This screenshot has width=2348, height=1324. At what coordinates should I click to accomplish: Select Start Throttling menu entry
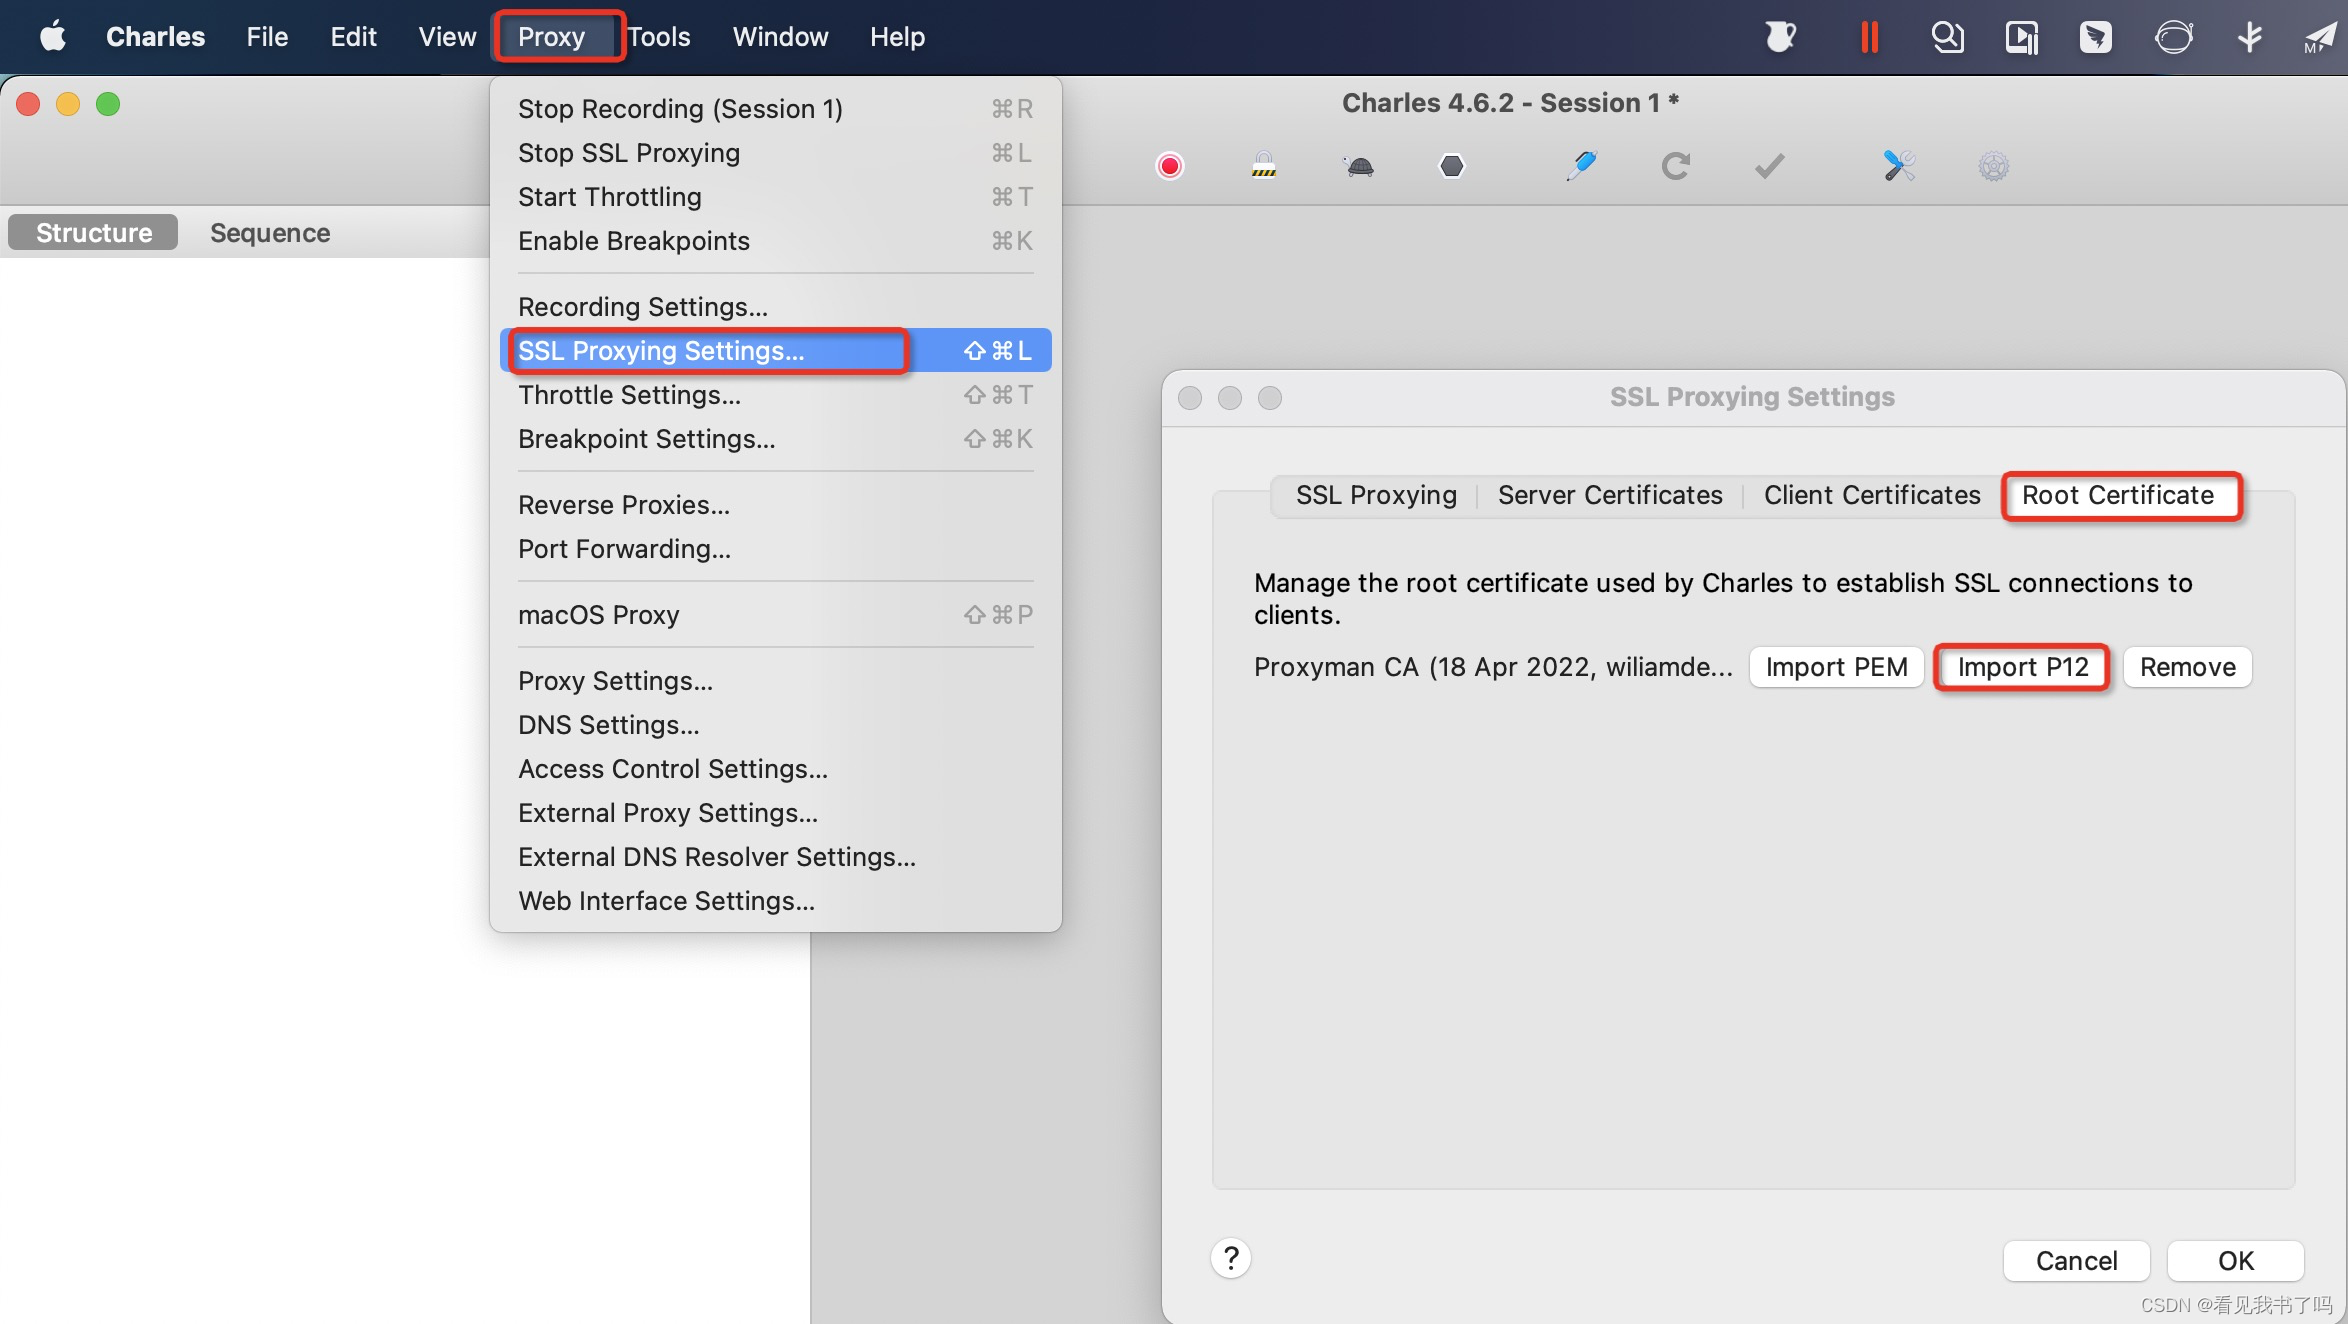610,197
